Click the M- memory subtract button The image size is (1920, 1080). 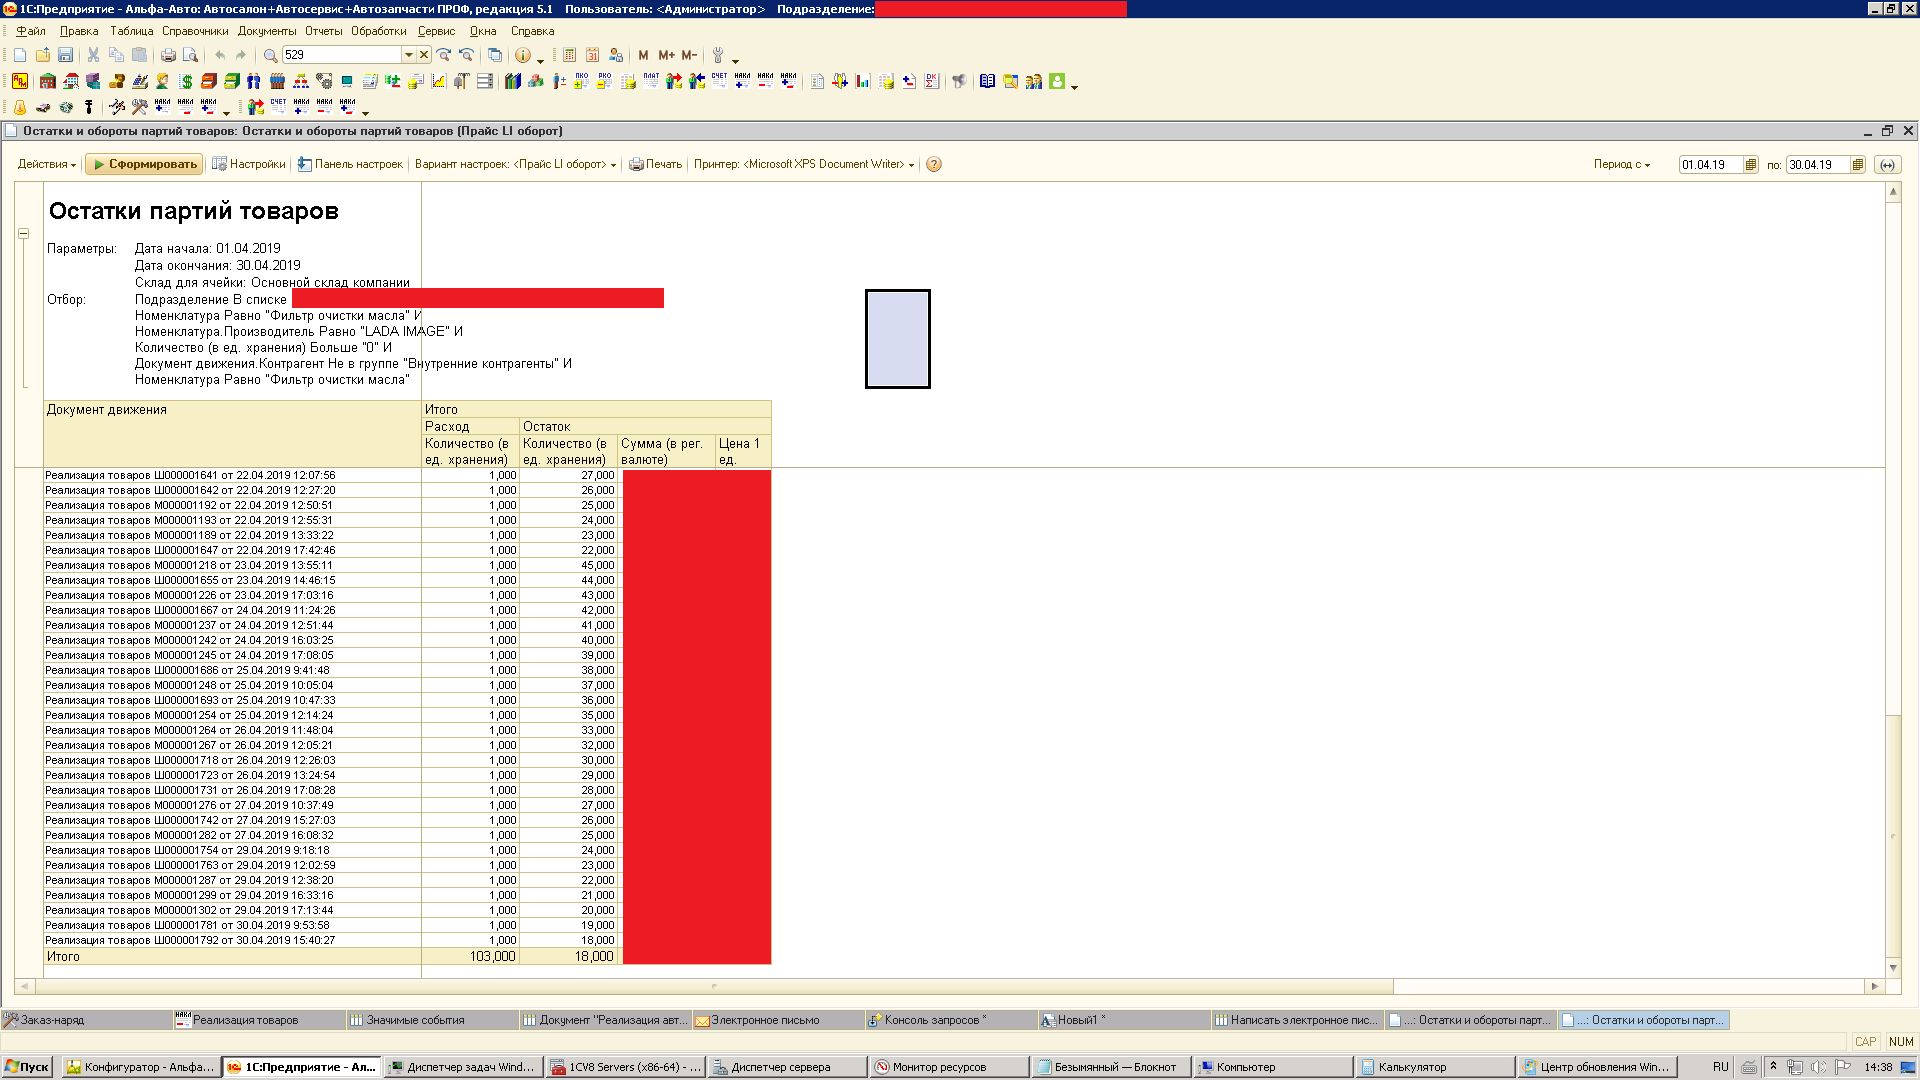click(x=689, y=55)
